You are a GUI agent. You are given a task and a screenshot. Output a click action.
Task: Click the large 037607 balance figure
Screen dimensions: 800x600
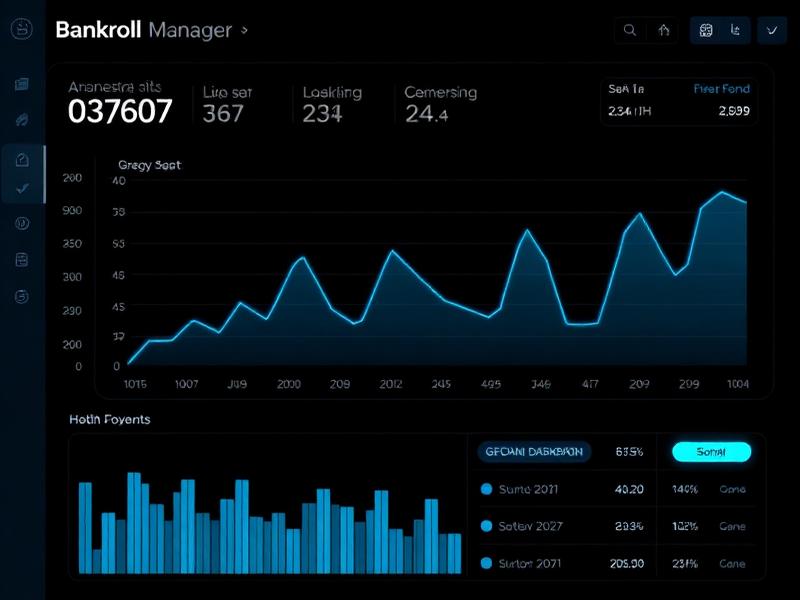[x=120, y=111]
